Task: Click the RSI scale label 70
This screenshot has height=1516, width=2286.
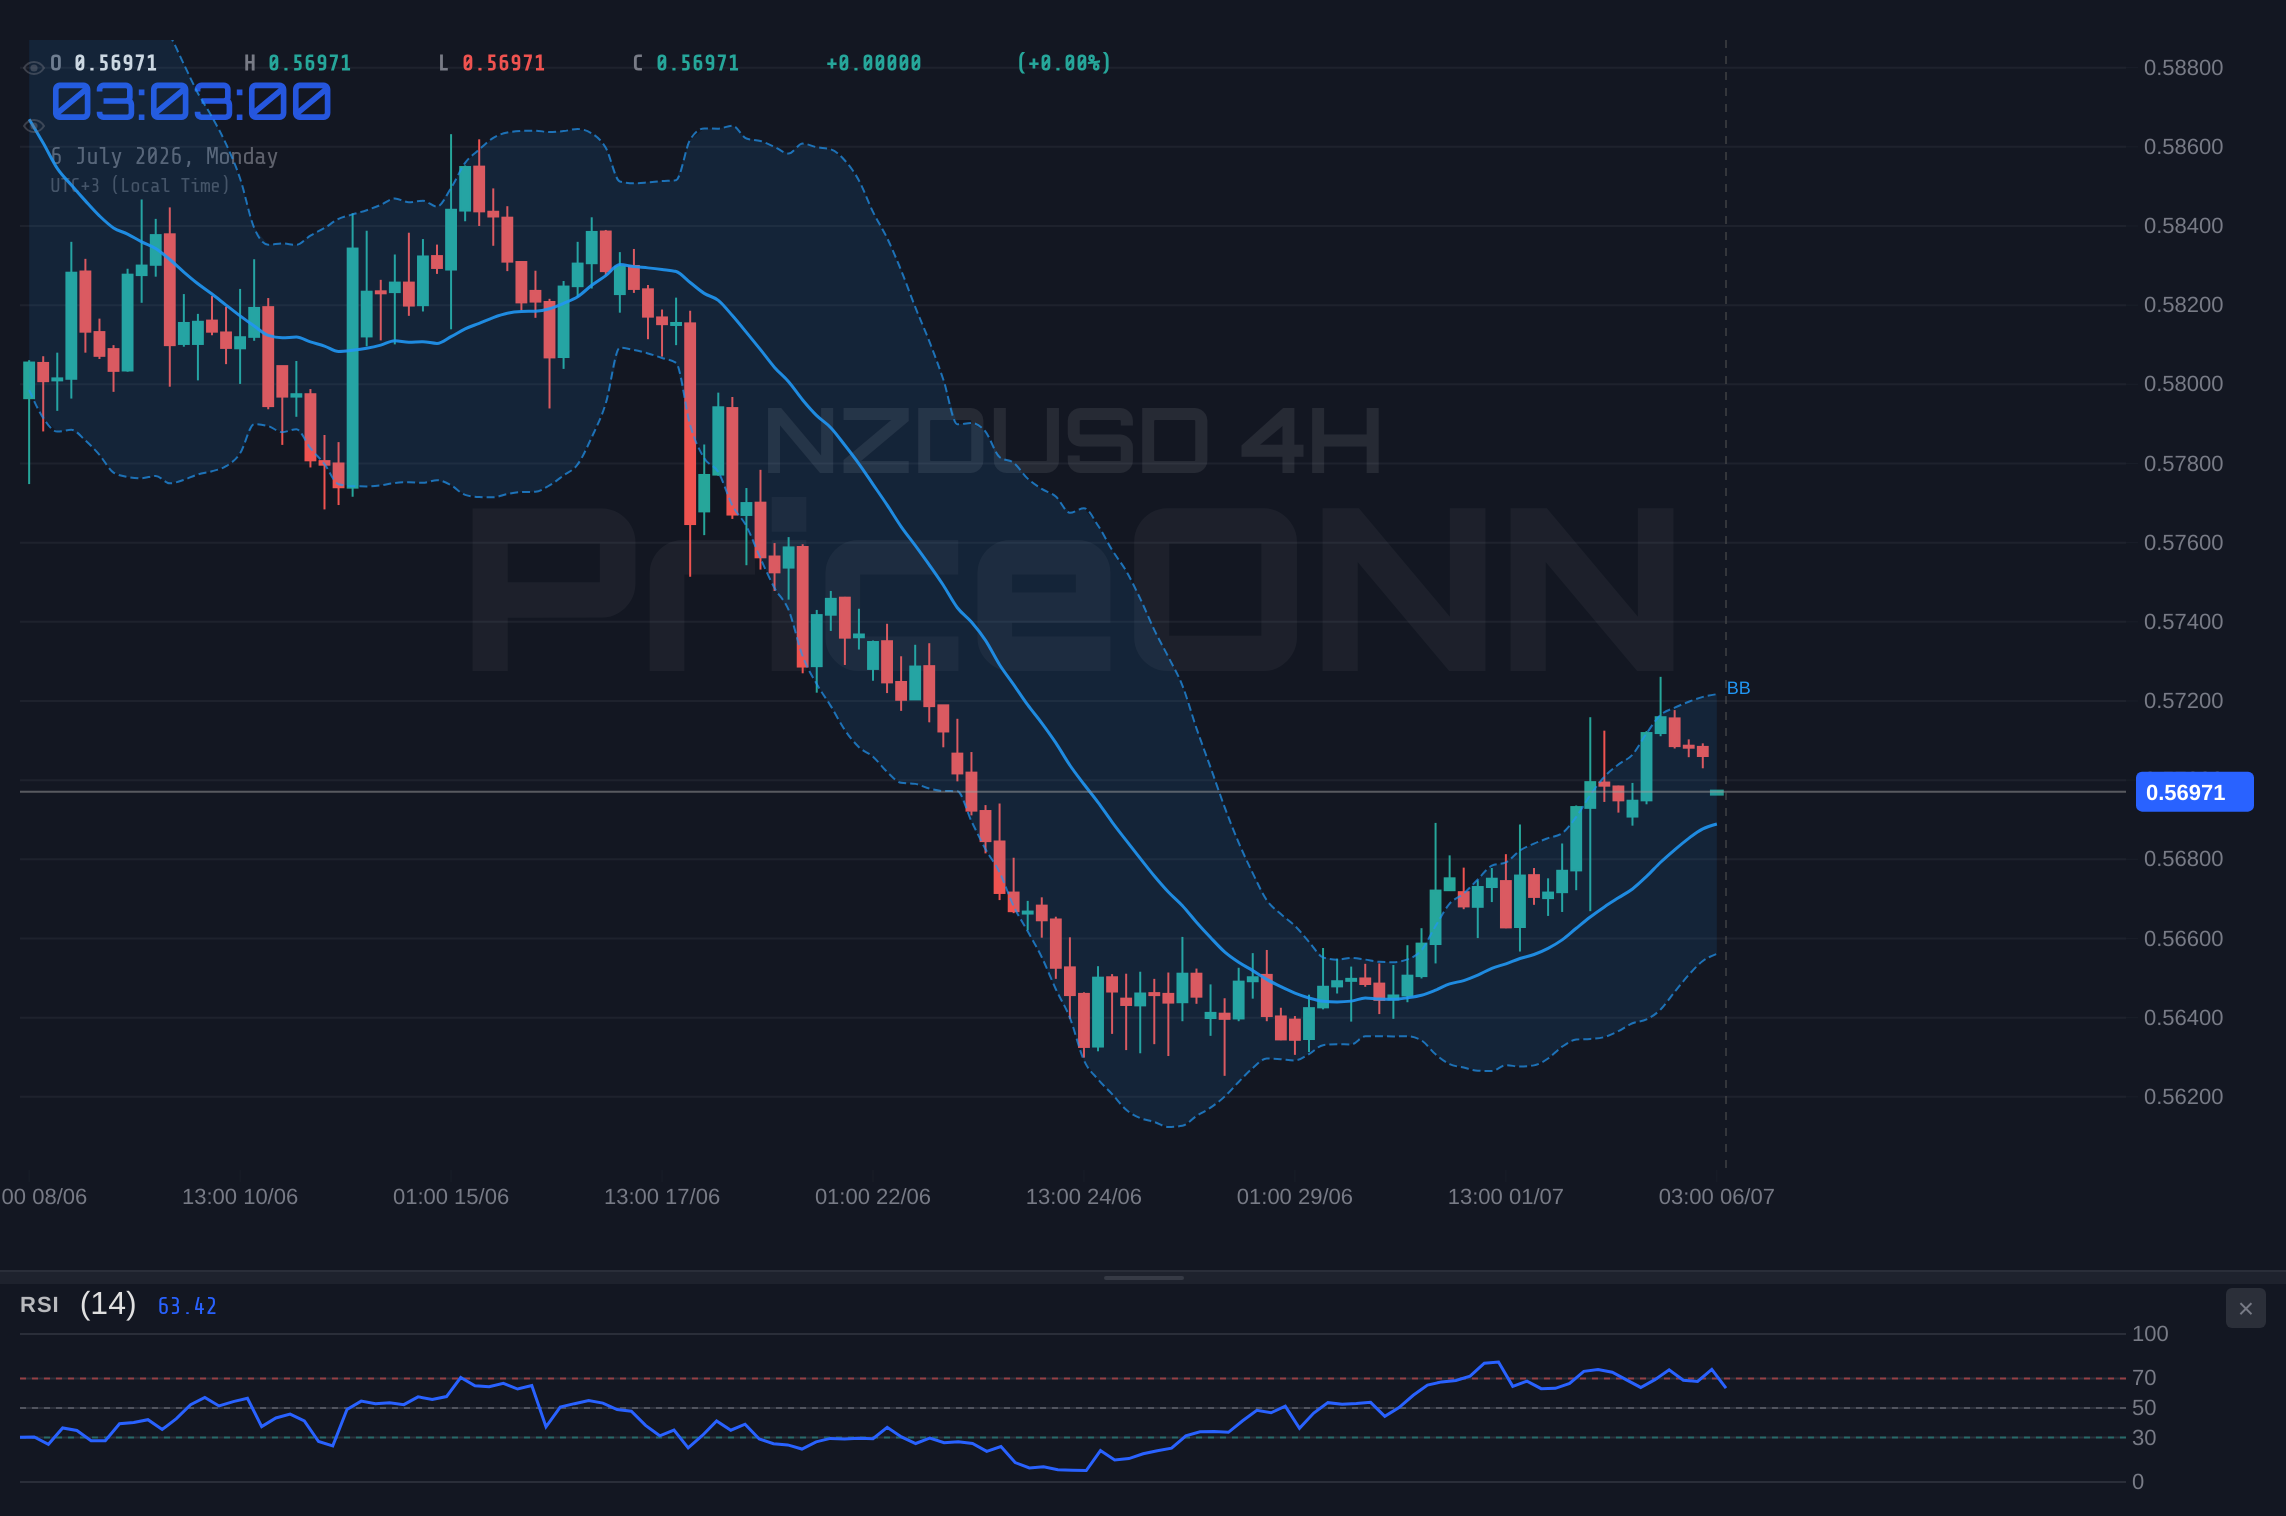Action: (x=2144, y=1378)
